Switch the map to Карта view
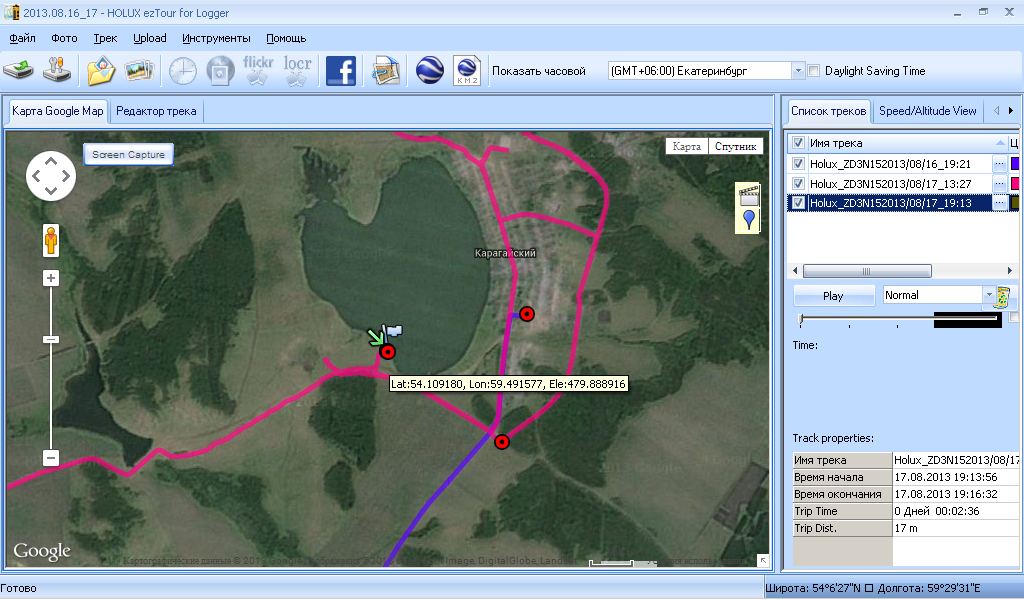The image size is (1024, 600). pyautogui.click(x=686, y=146)
